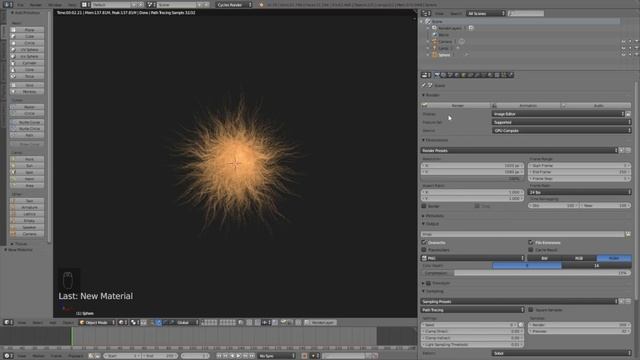Add an Area lamp
640x360 pixels.
(27, 186)
